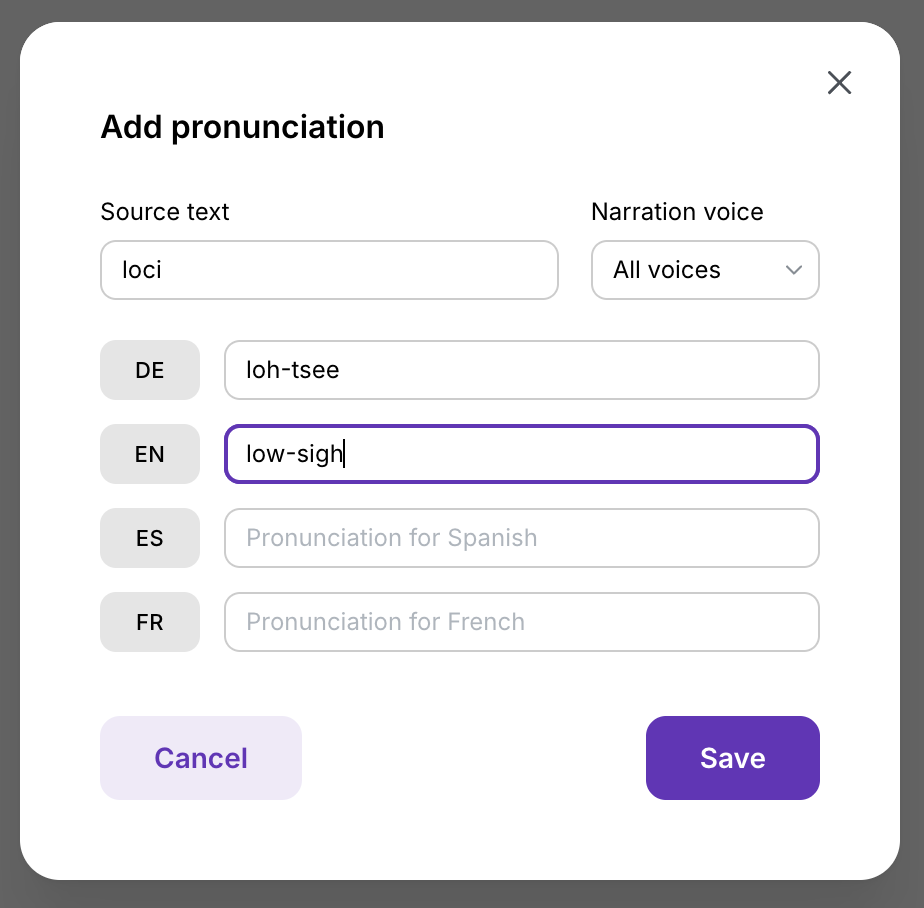The image size is (924, 908).
Task: Open the Narration voice dropdown
Action: pyautogui.click(x=705, y=270)
